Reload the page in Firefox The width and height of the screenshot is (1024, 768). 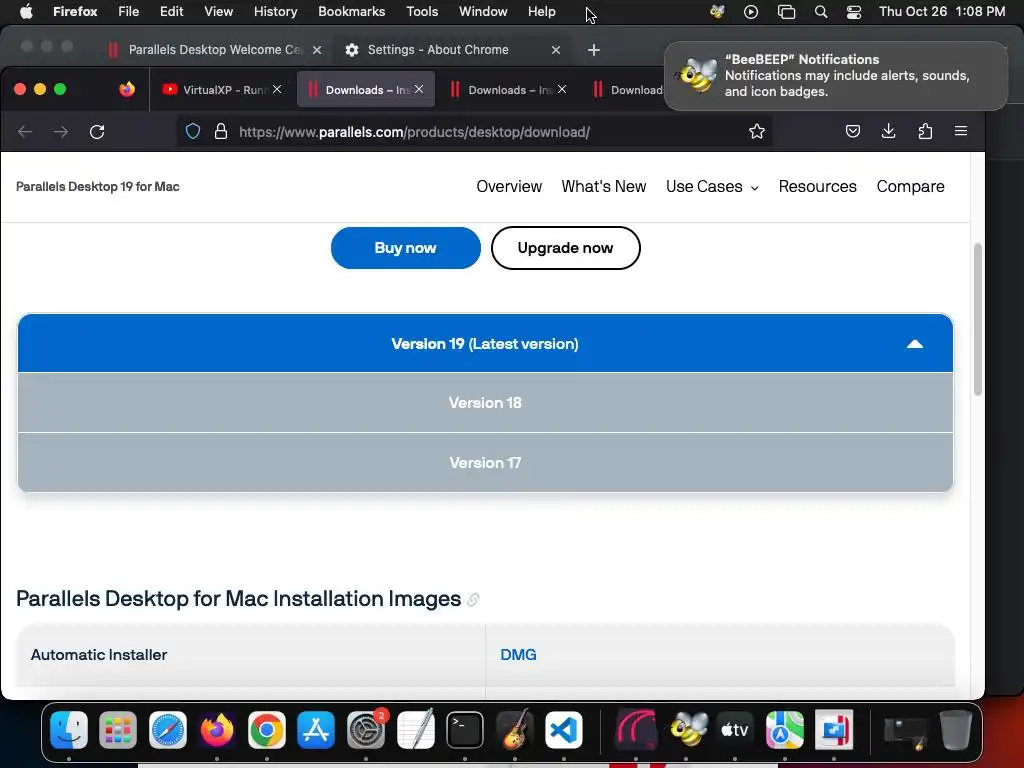pyautogui.click(x=97, y=132)
